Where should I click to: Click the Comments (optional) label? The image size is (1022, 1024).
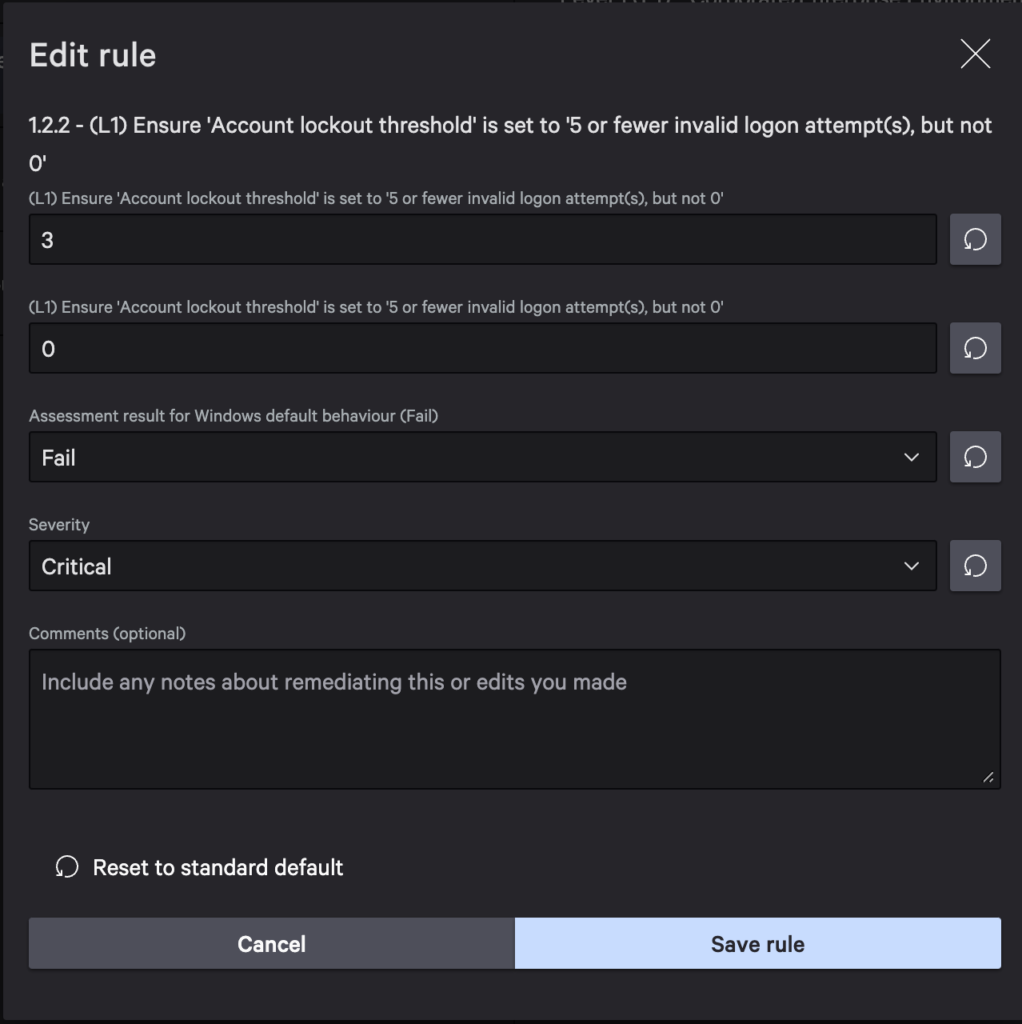point(107,633)
